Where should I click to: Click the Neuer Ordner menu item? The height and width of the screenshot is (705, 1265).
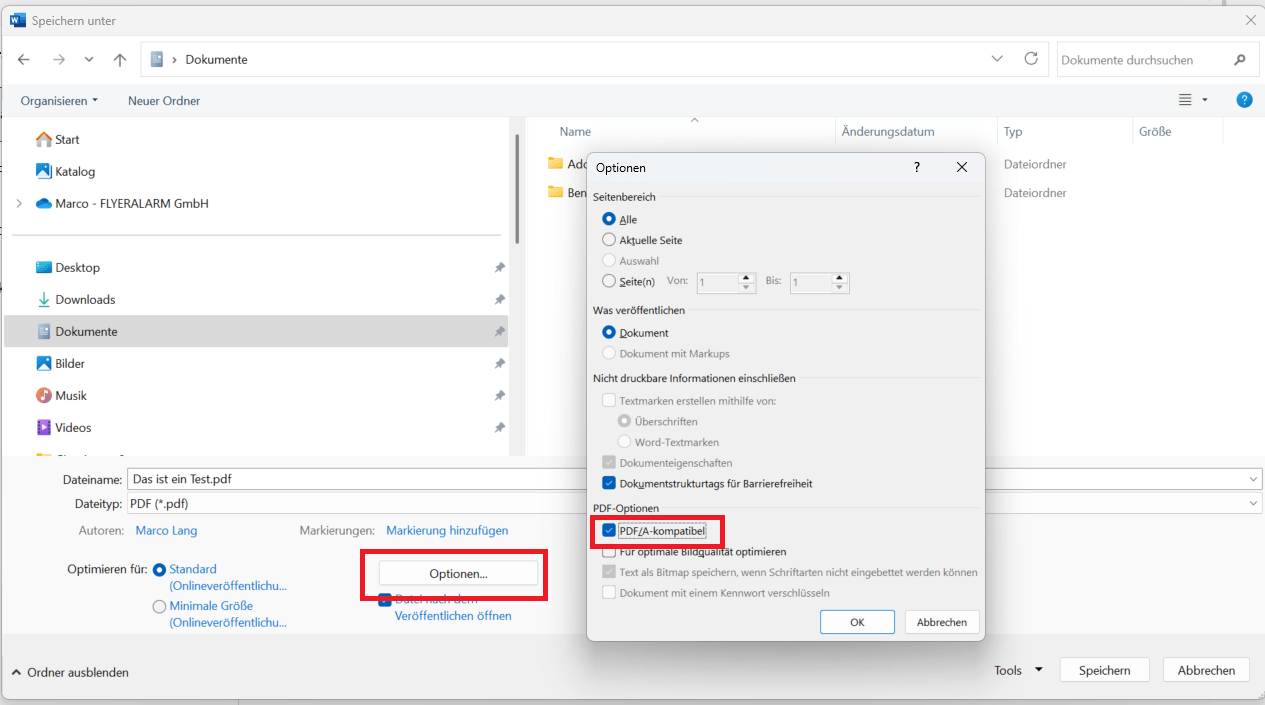tap(164, 101)
